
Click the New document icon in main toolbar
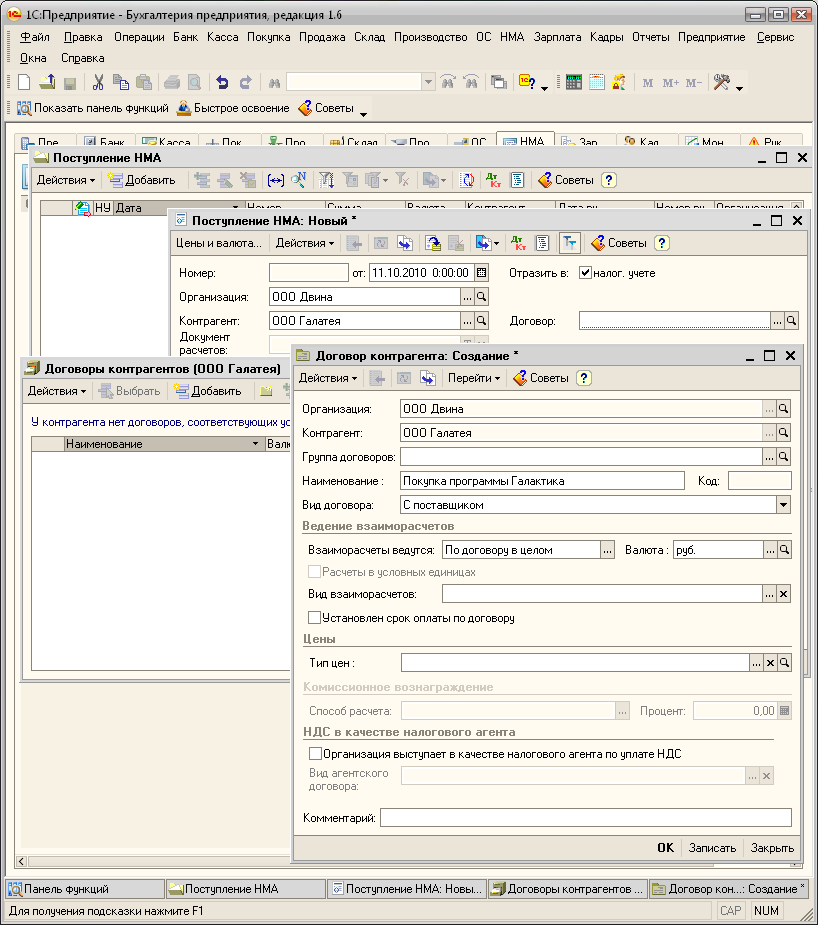click(x=24, y=82)
